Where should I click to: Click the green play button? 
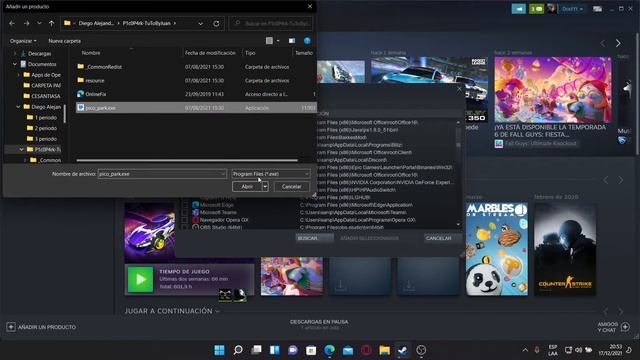coord(140,279)
